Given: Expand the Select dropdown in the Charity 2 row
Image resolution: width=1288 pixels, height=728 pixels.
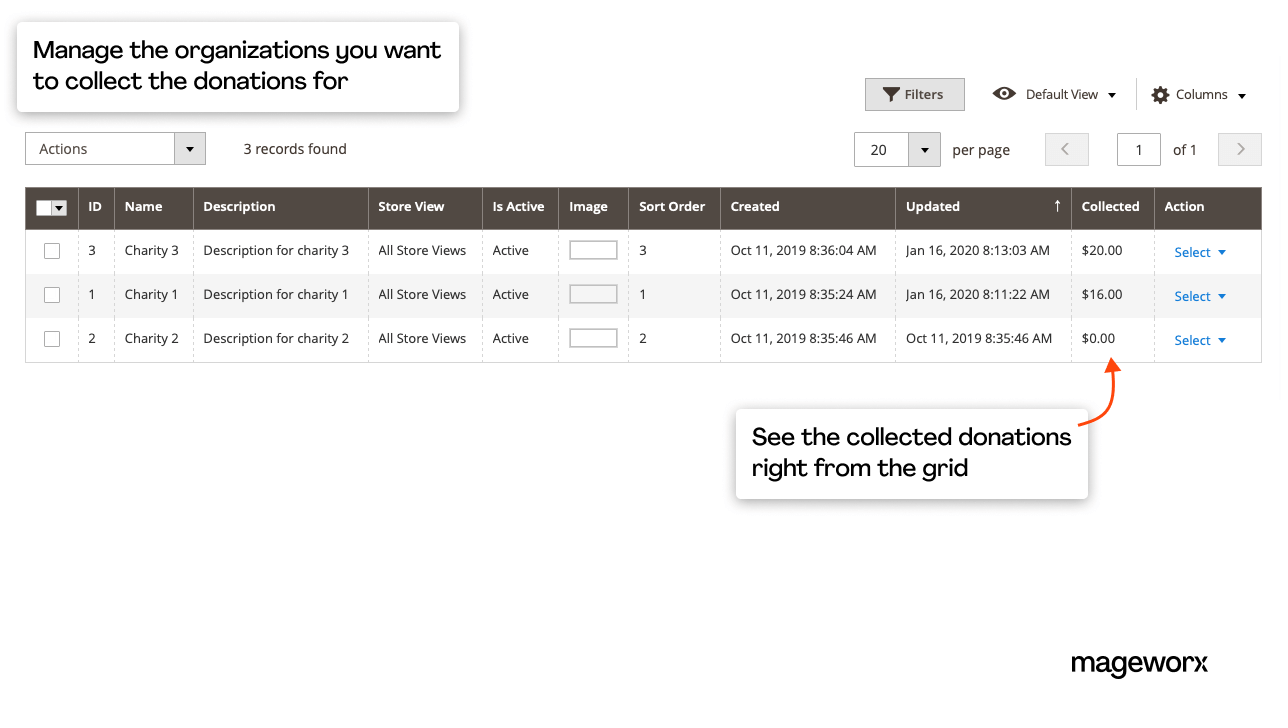Looking at the screenshot, I should coord(1199,340).
